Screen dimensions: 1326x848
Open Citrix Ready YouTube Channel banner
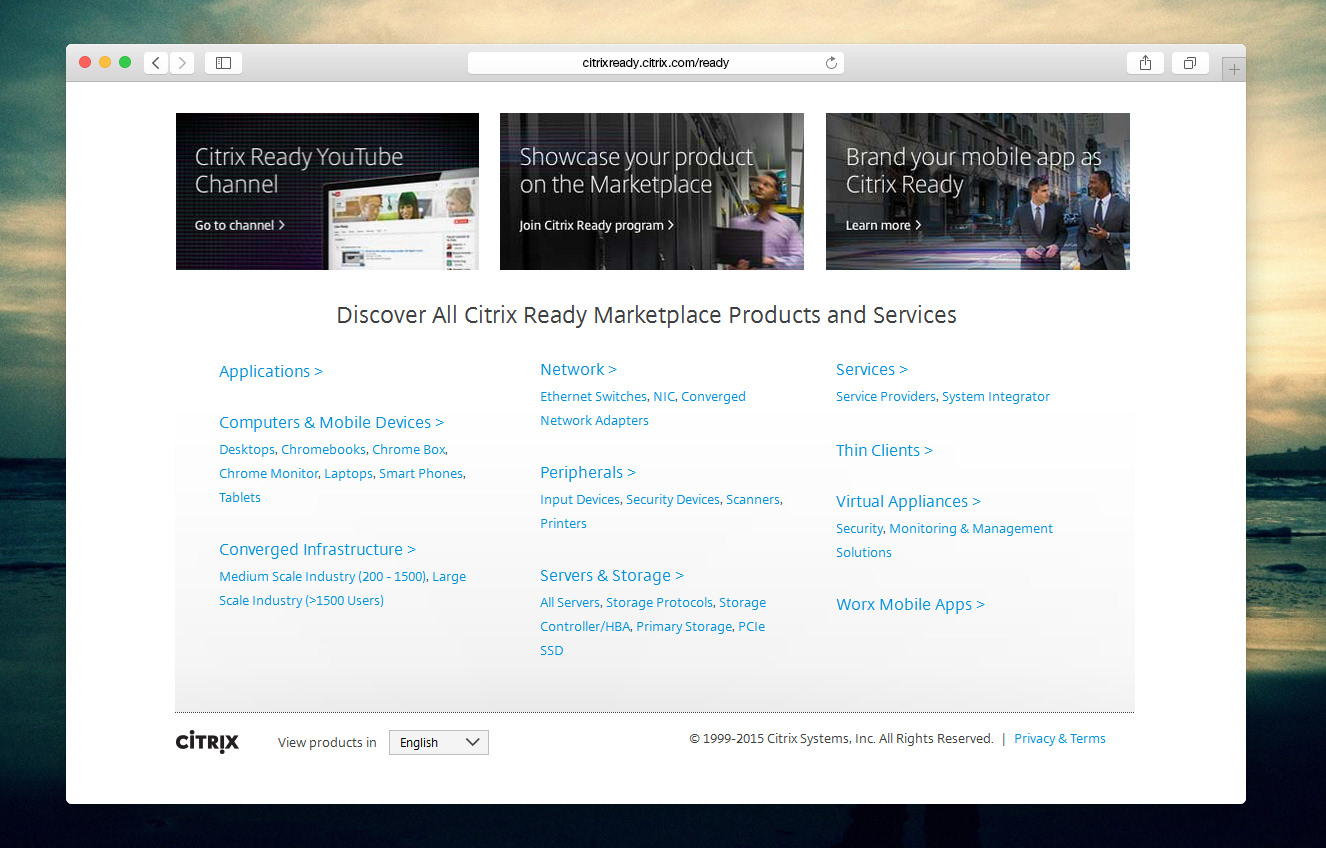click(327, 191)
